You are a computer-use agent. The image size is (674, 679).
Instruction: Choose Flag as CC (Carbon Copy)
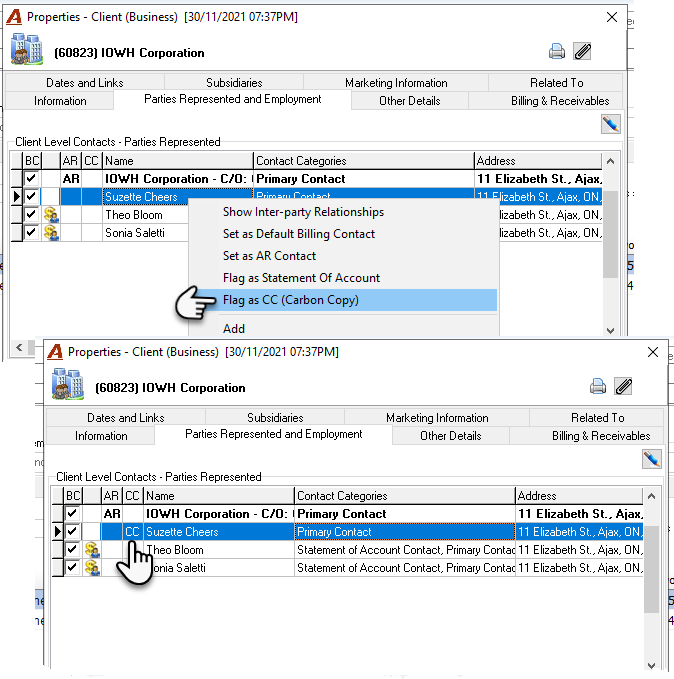coord(343,300)
